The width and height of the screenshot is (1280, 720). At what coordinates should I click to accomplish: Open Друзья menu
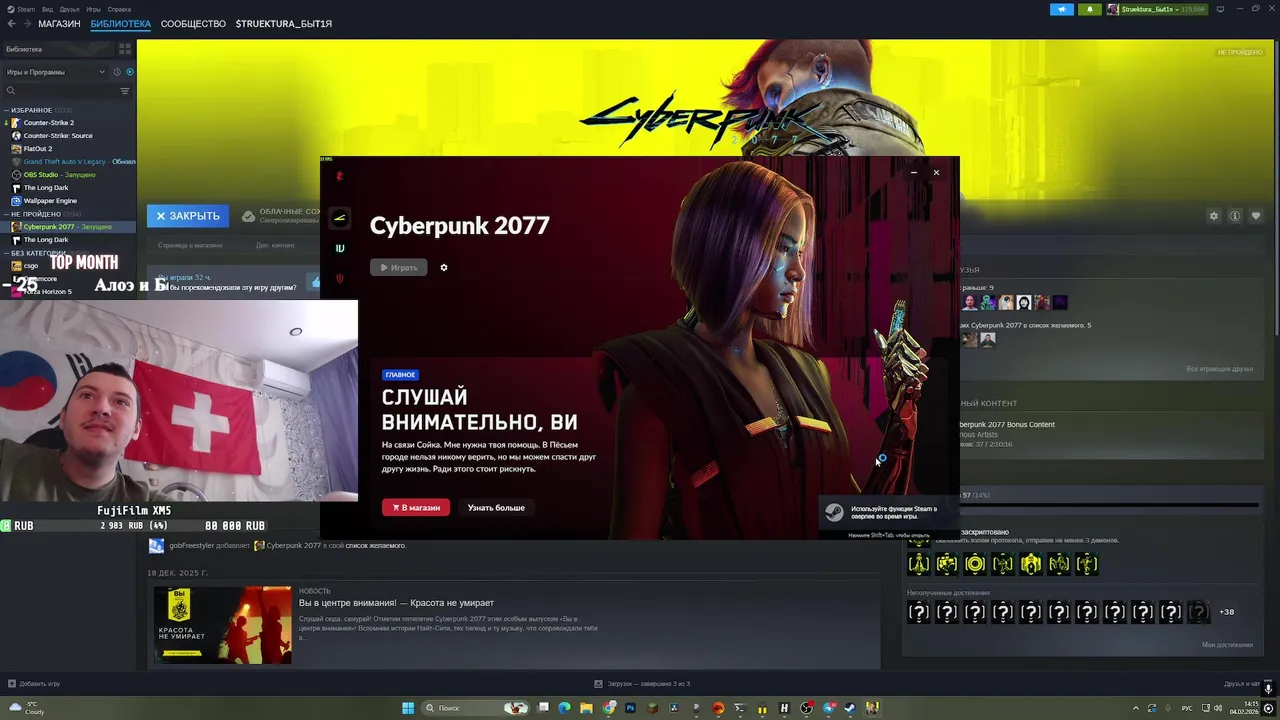click(69, 9)
